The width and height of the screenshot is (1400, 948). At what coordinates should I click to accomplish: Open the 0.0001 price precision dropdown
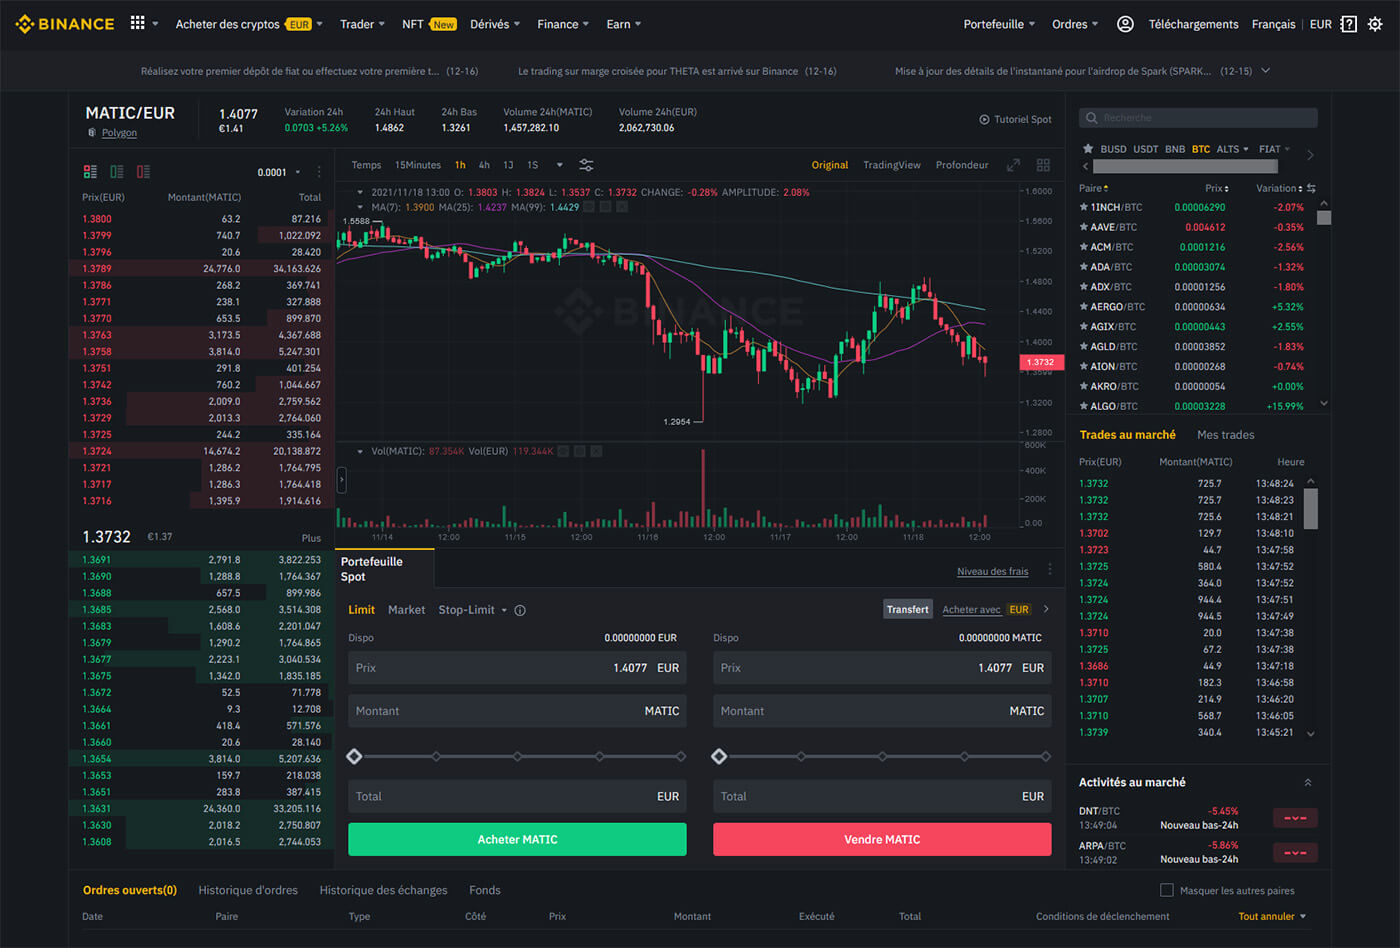279,172
